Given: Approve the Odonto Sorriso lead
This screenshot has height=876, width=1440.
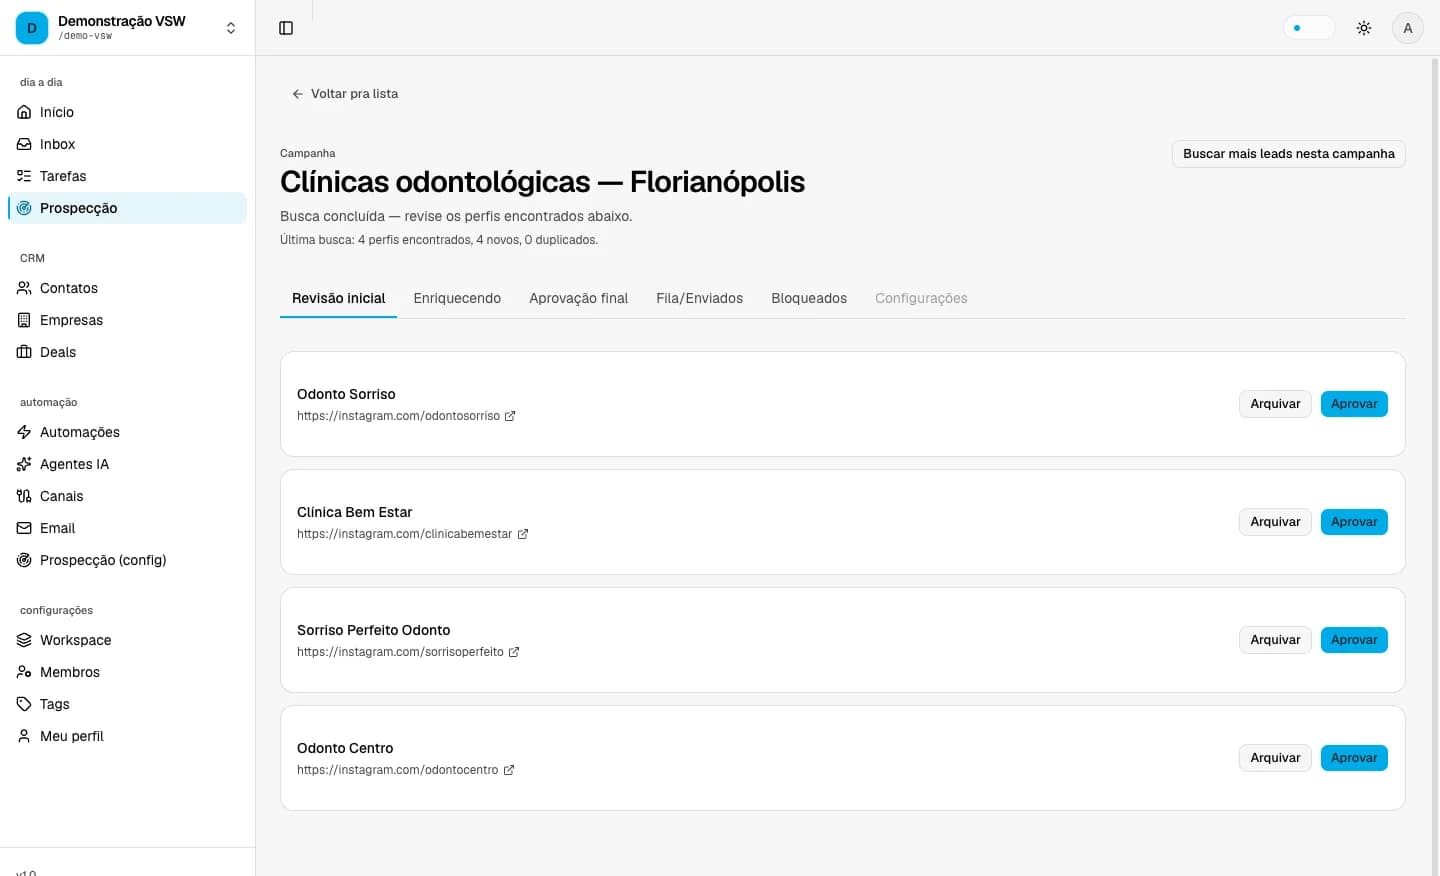Looking at the screenshot, I should coord(1354,404).
